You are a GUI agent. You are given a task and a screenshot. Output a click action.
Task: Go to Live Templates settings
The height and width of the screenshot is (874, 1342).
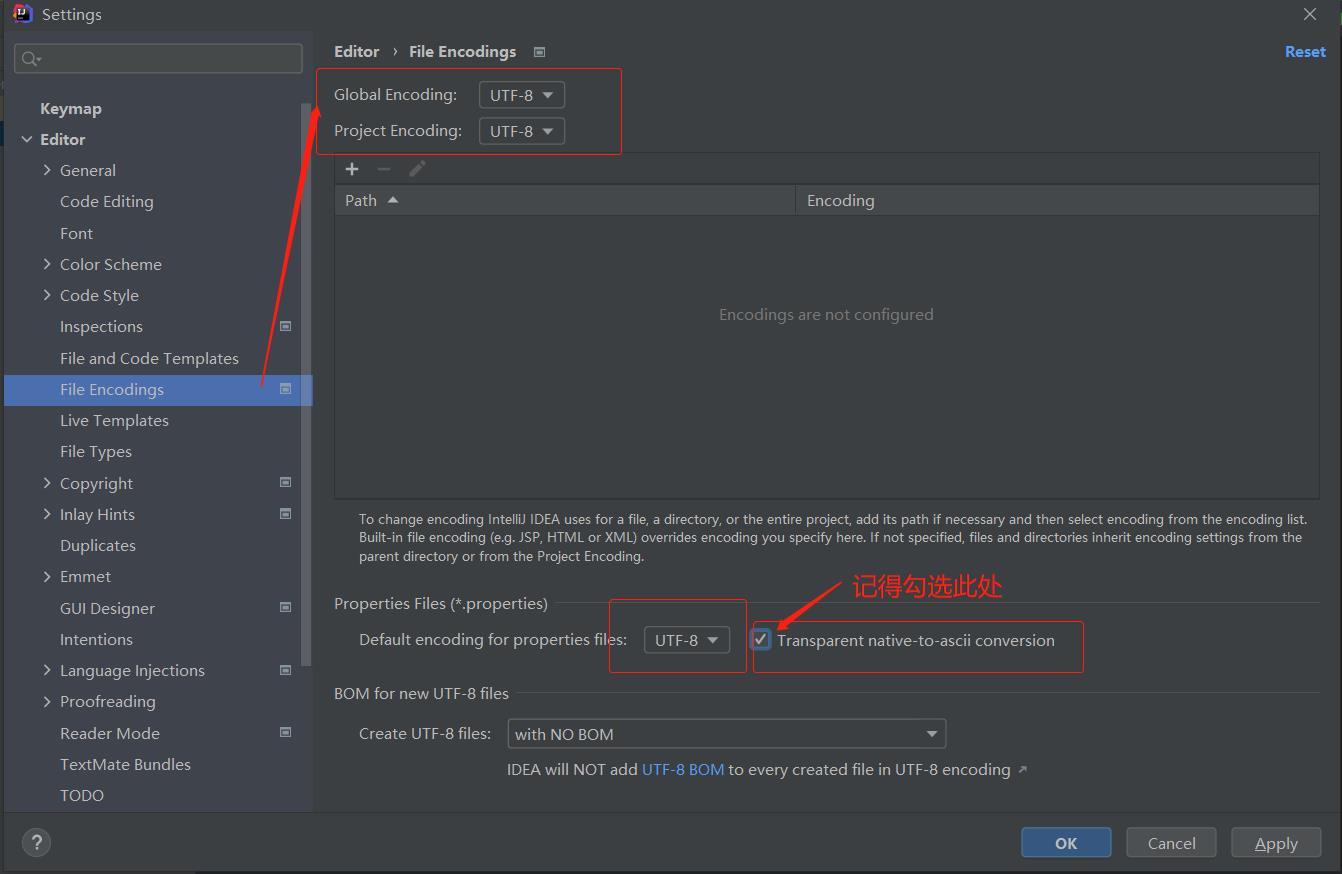pos(114,420)
